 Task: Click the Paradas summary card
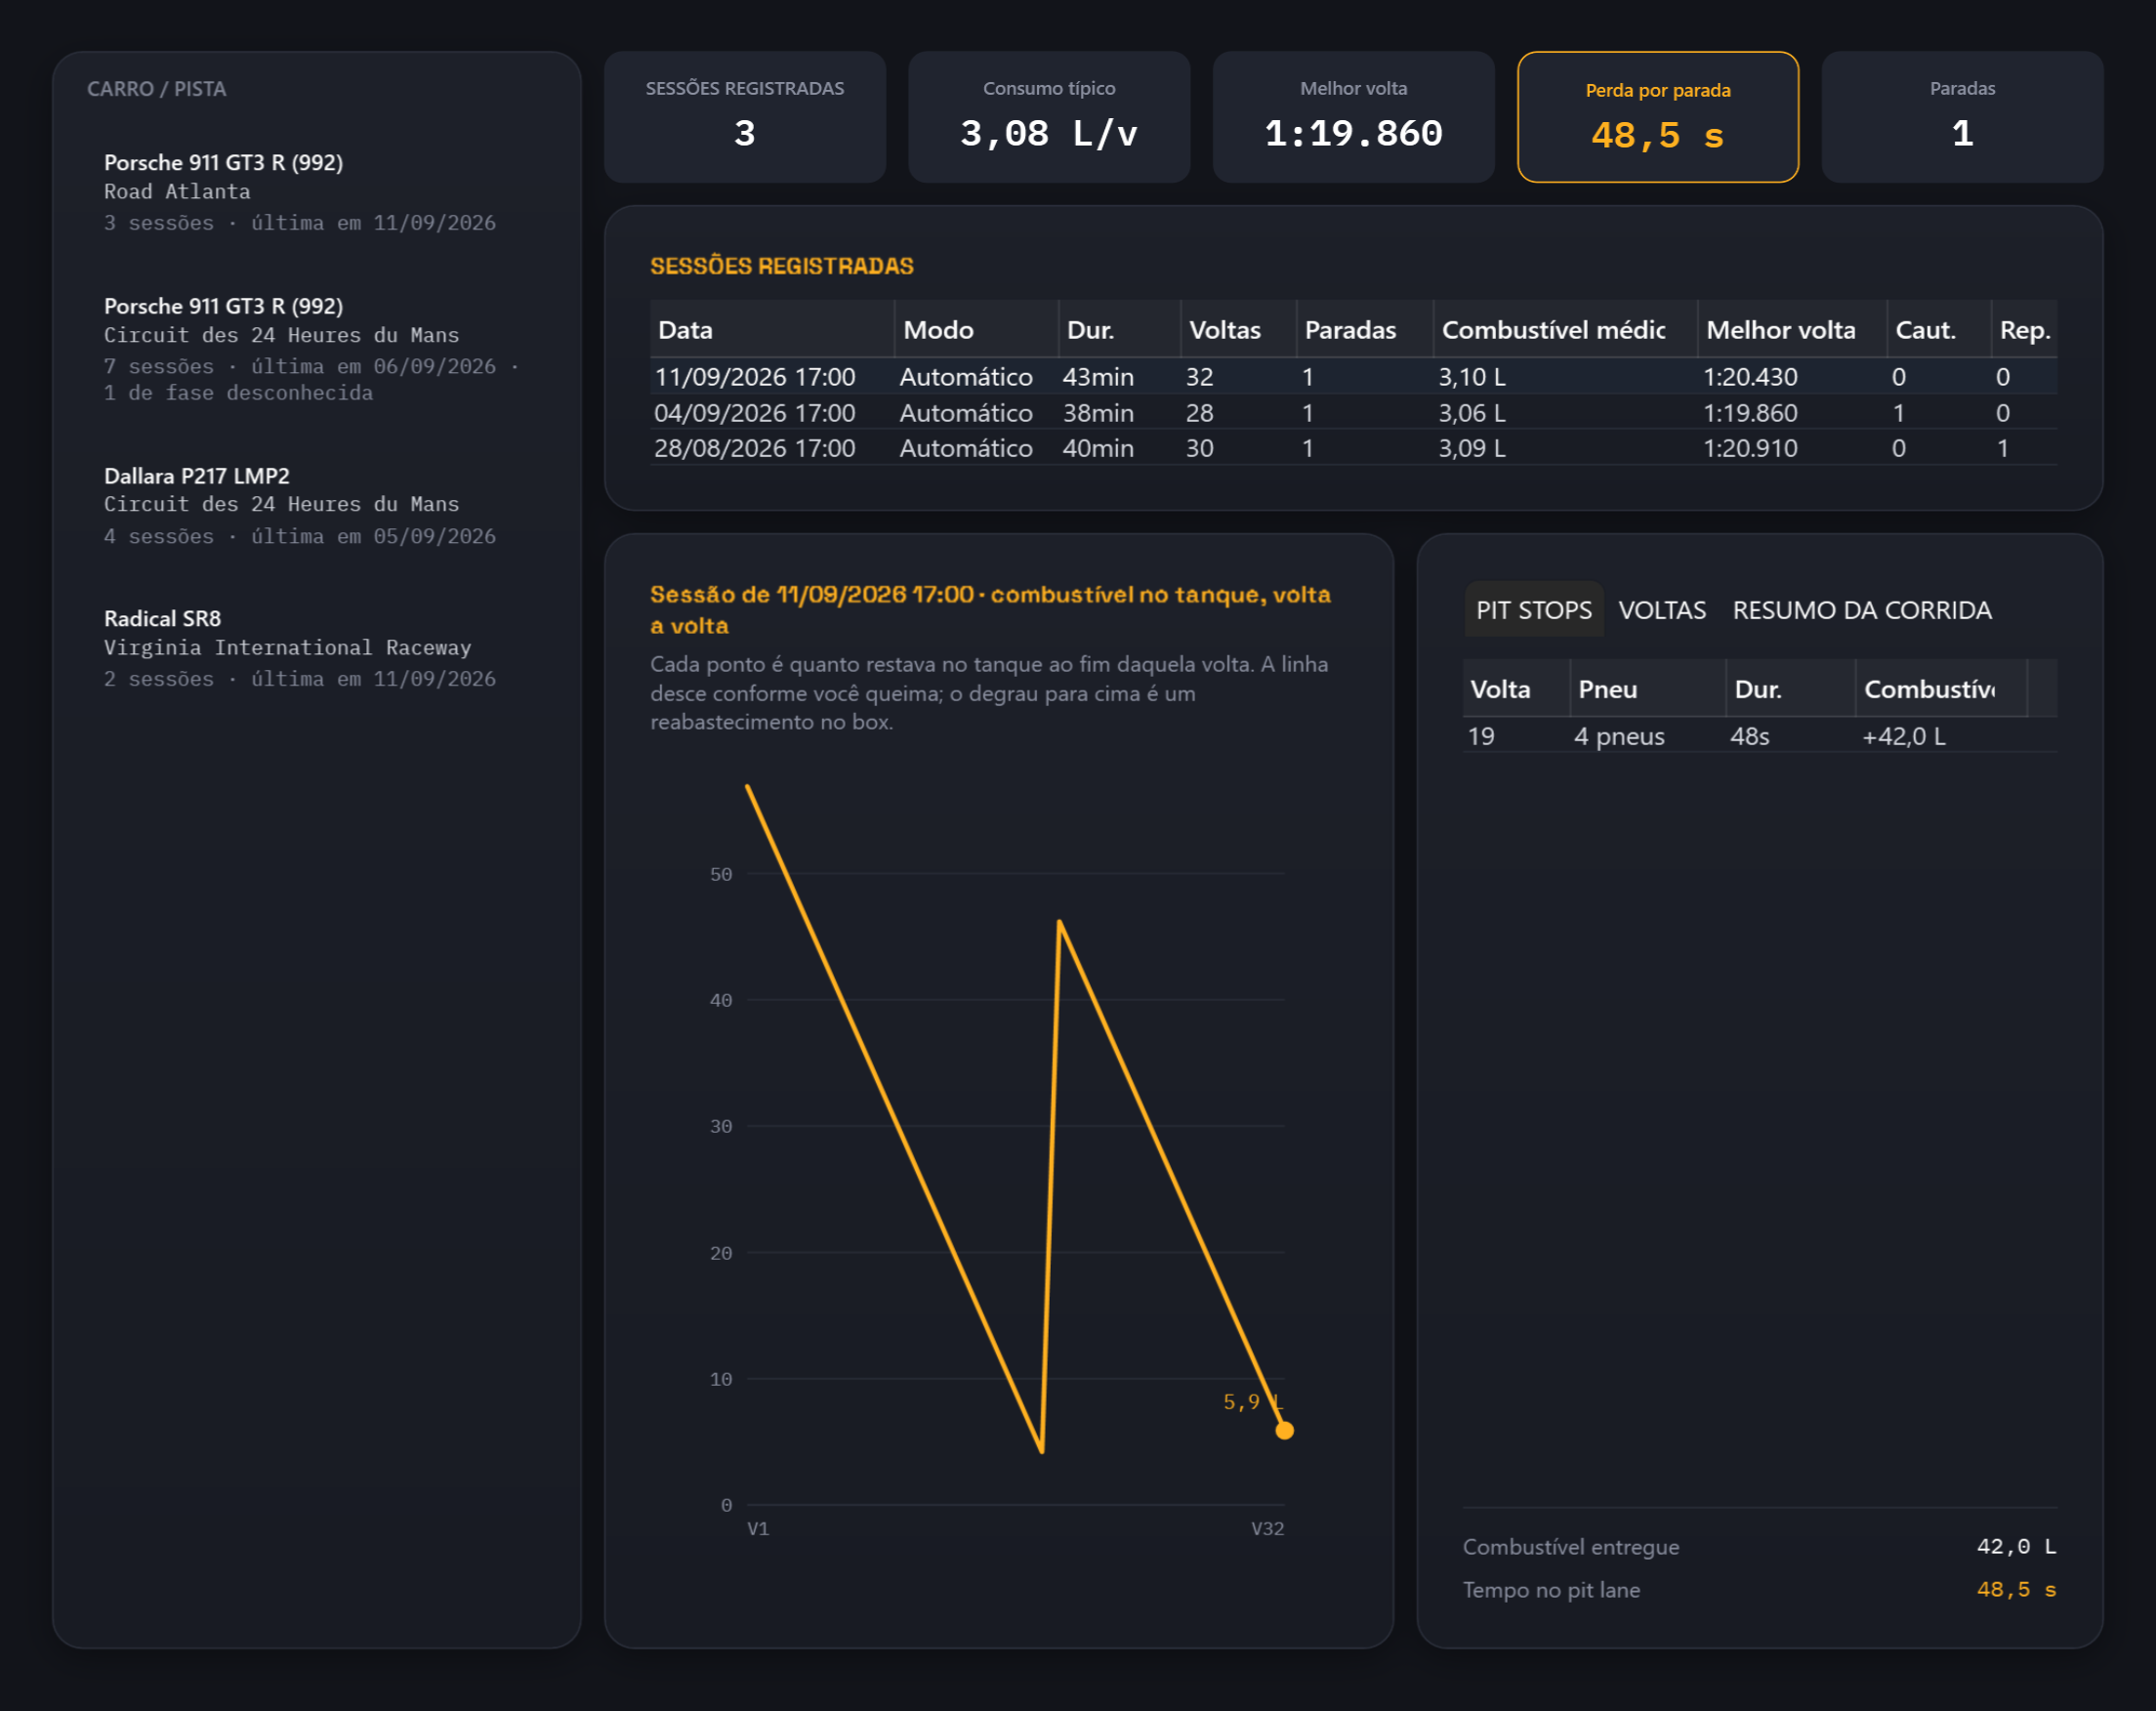(x=1962, y=117)
